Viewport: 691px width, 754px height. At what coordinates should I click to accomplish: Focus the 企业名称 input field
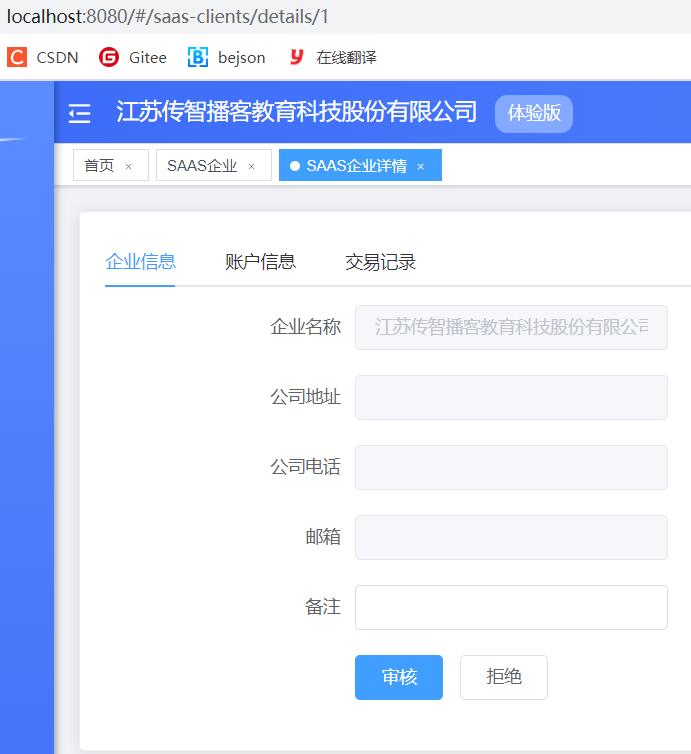click(x=511, y=327)
